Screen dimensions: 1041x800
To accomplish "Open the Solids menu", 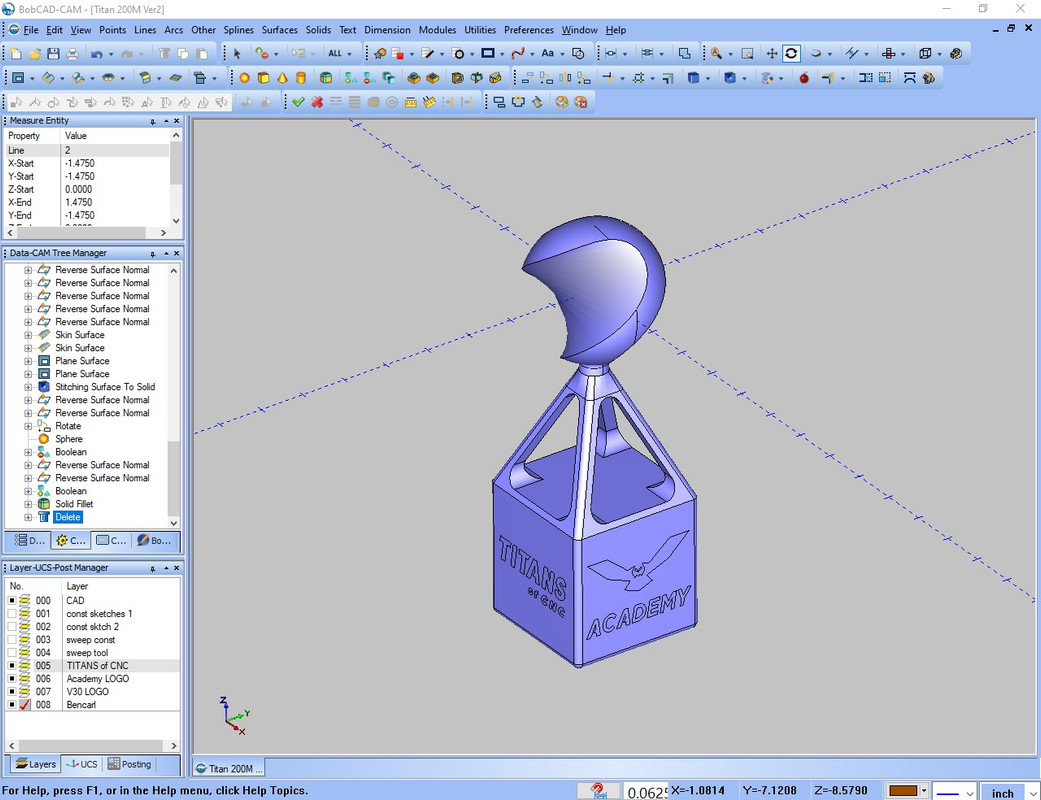I will [x=318, y=30].
